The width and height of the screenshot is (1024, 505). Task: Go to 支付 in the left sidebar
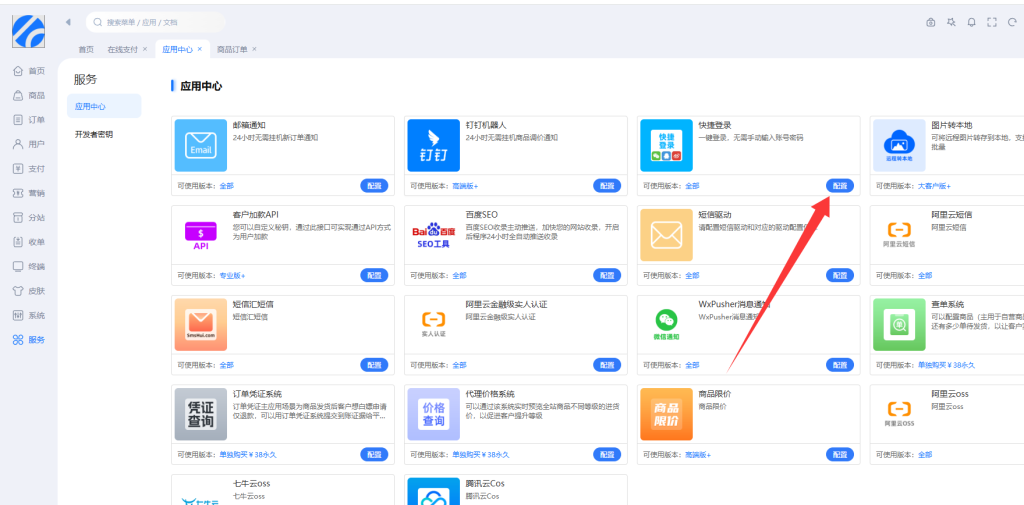click(29, 168)
